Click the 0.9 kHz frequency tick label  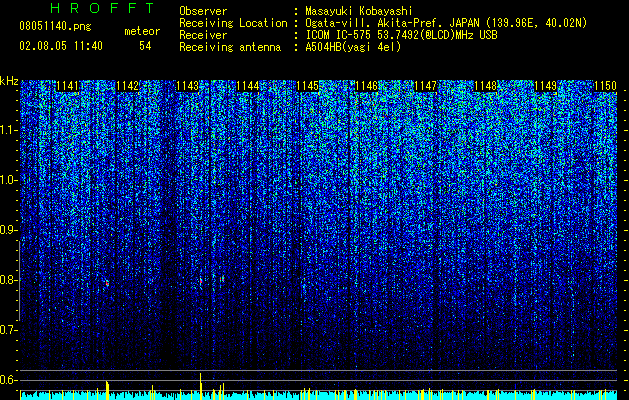[x=8, y=230]
